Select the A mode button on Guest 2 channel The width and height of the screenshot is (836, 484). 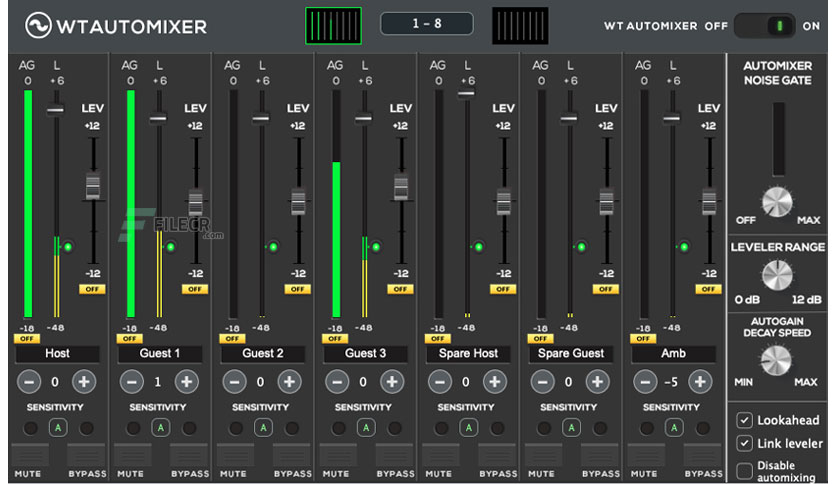tap(263, 427)
